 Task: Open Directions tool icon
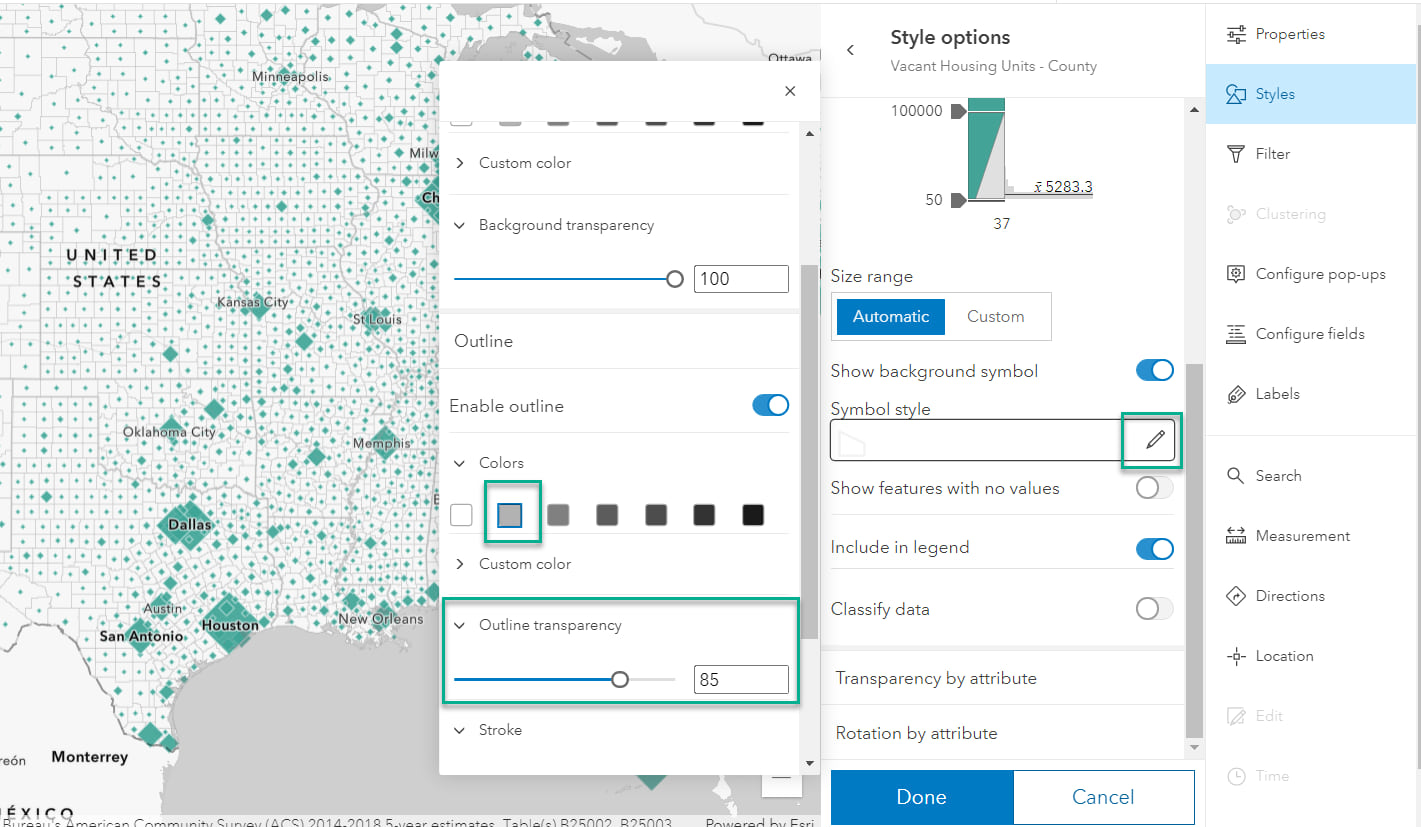tap(1236, 596)
